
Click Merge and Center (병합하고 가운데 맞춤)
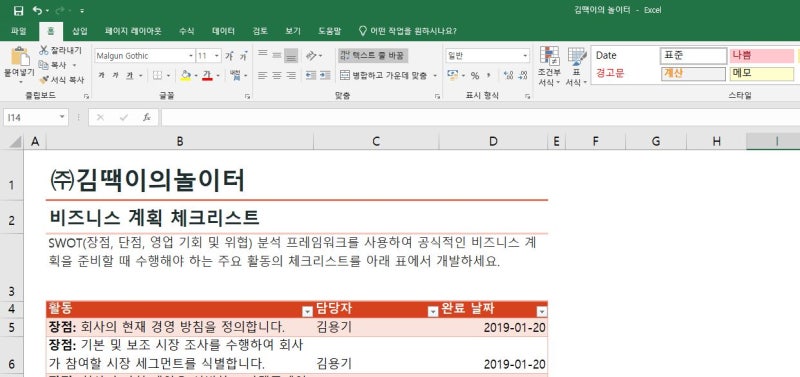pyautogui.click(x=384, y=76)
